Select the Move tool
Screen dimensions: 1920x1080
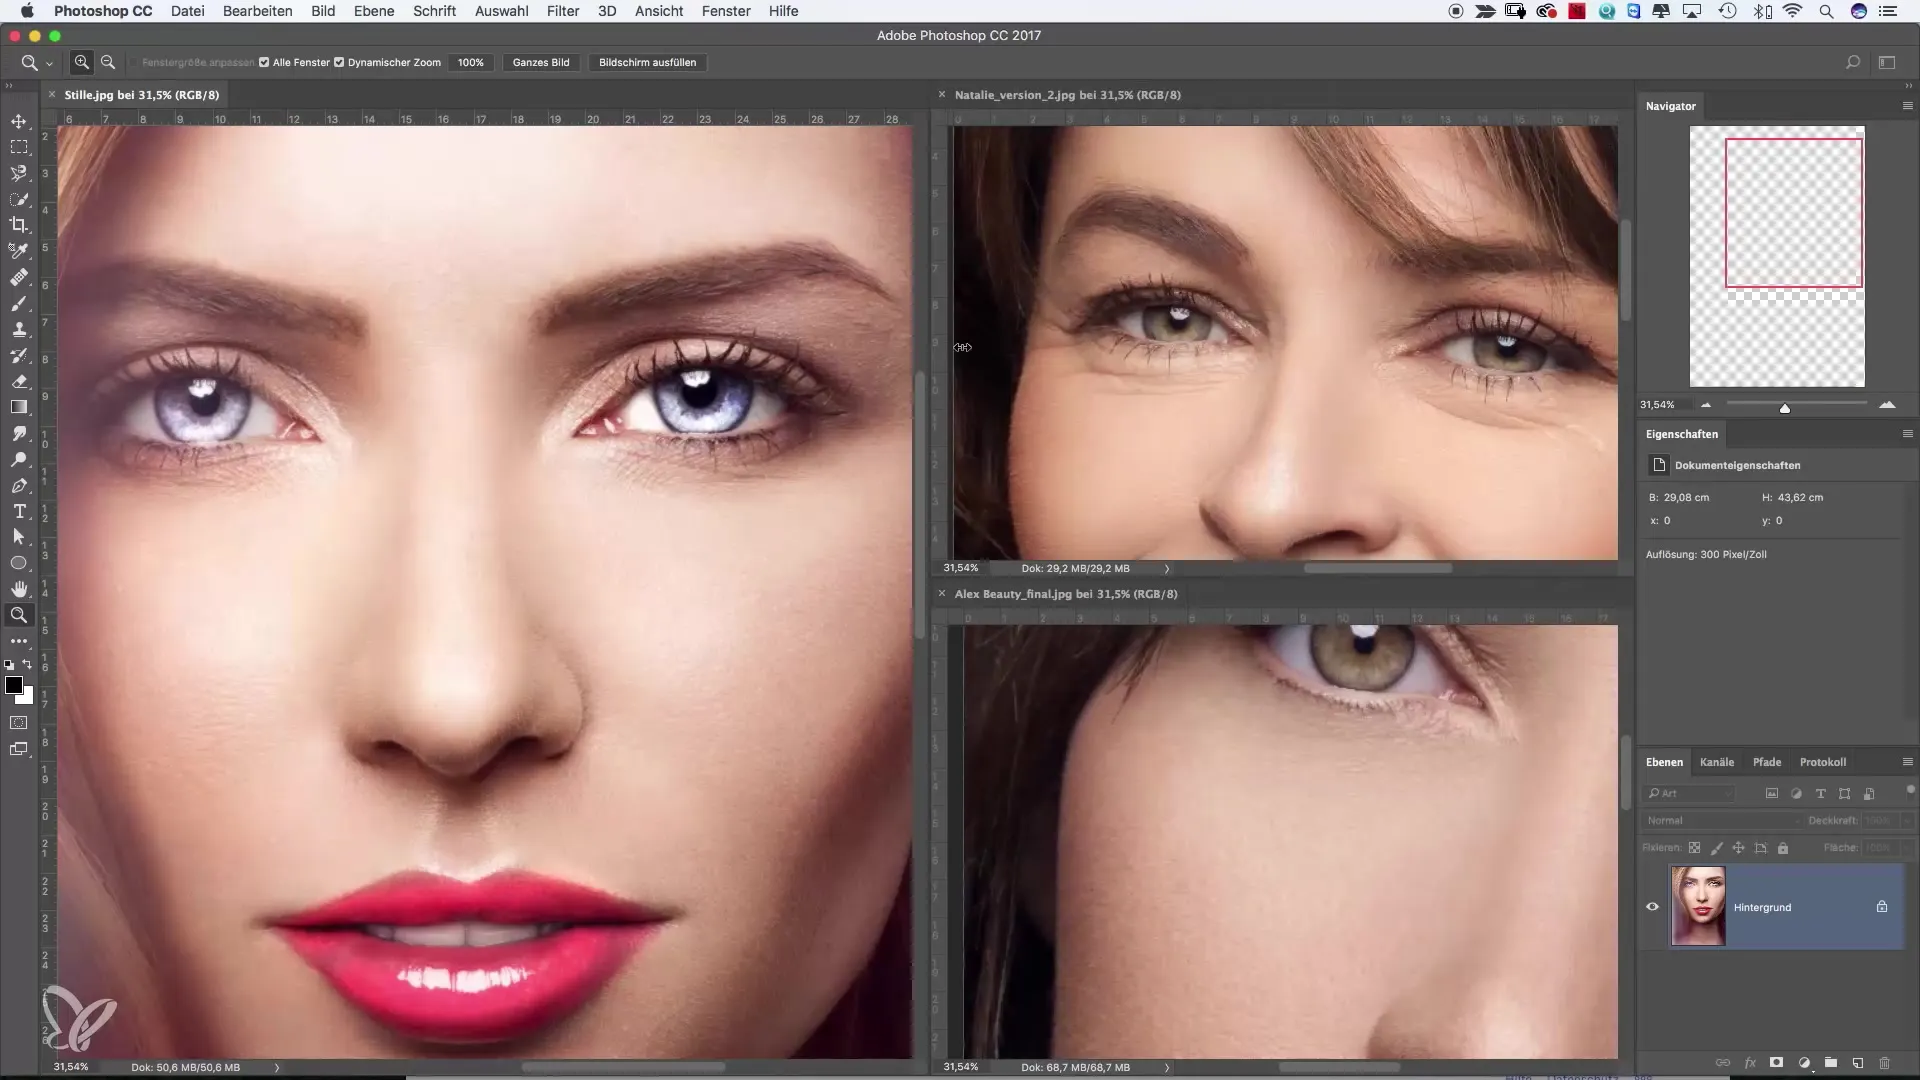tap(19, 121)
